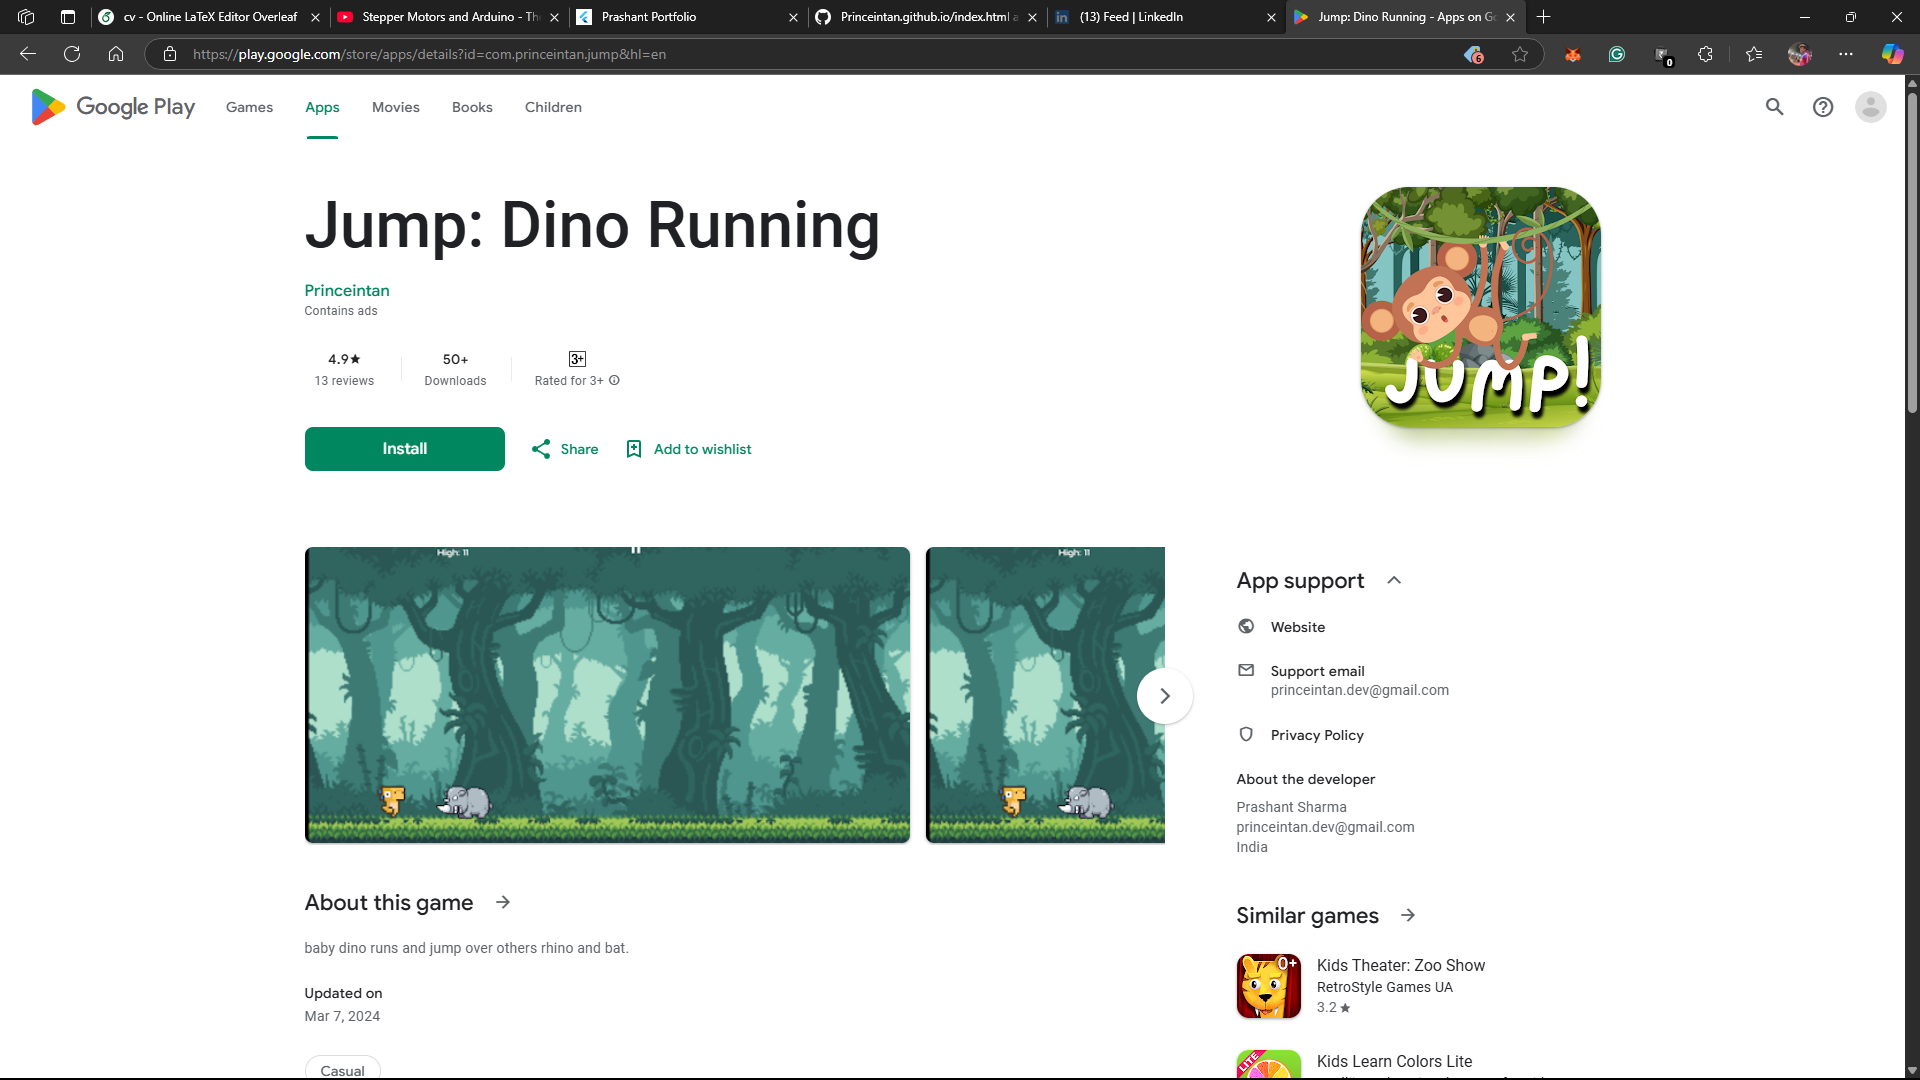Screen dimensions: 1920x1080
Task: Click the Support email envelope icon
Action: pyautogui.click(x=1245, y=670)
